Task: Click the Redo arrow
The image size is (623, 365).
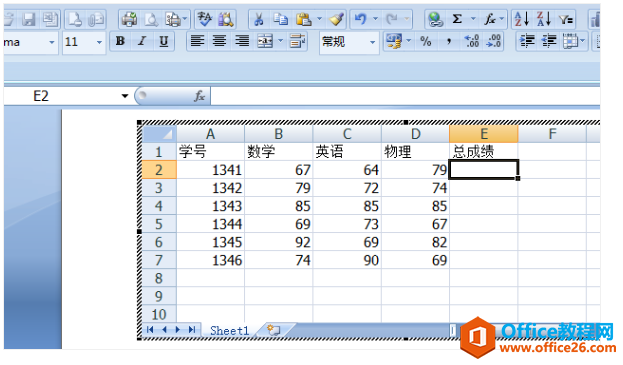Action: coord(392,19)
